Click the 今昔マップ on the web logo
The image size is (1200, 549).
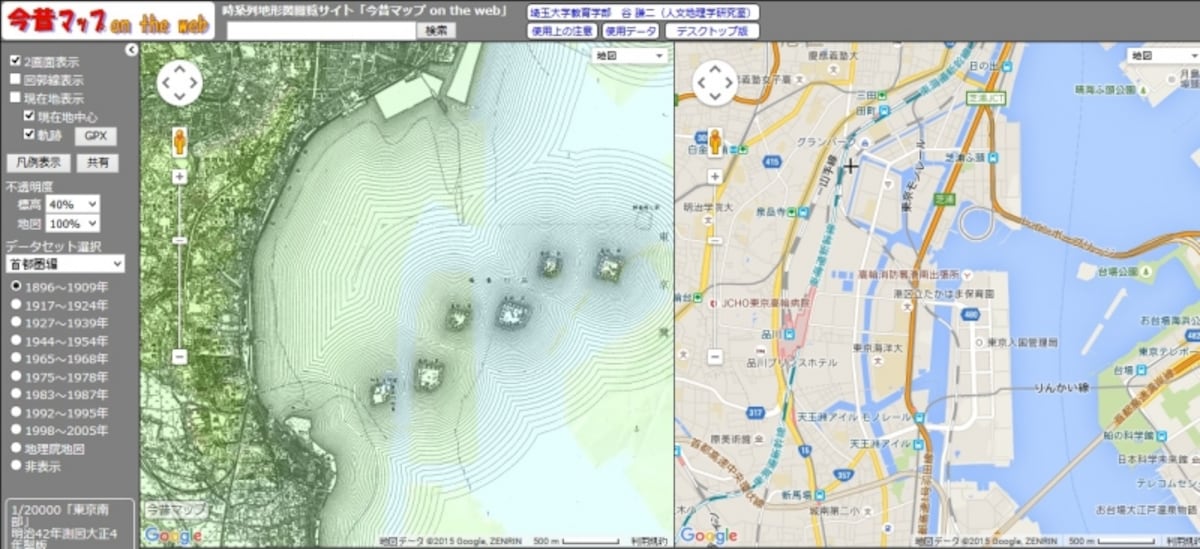[x=108, y=21]
